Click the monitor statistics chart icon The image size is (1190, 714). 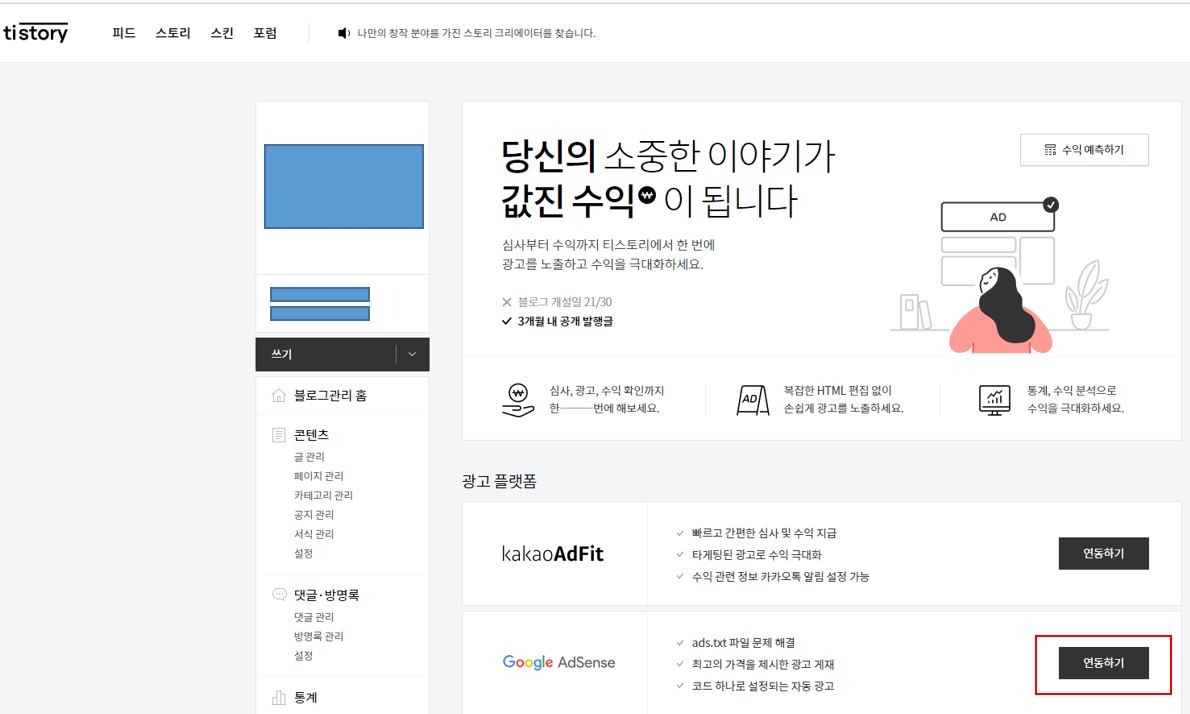[995, 400]
